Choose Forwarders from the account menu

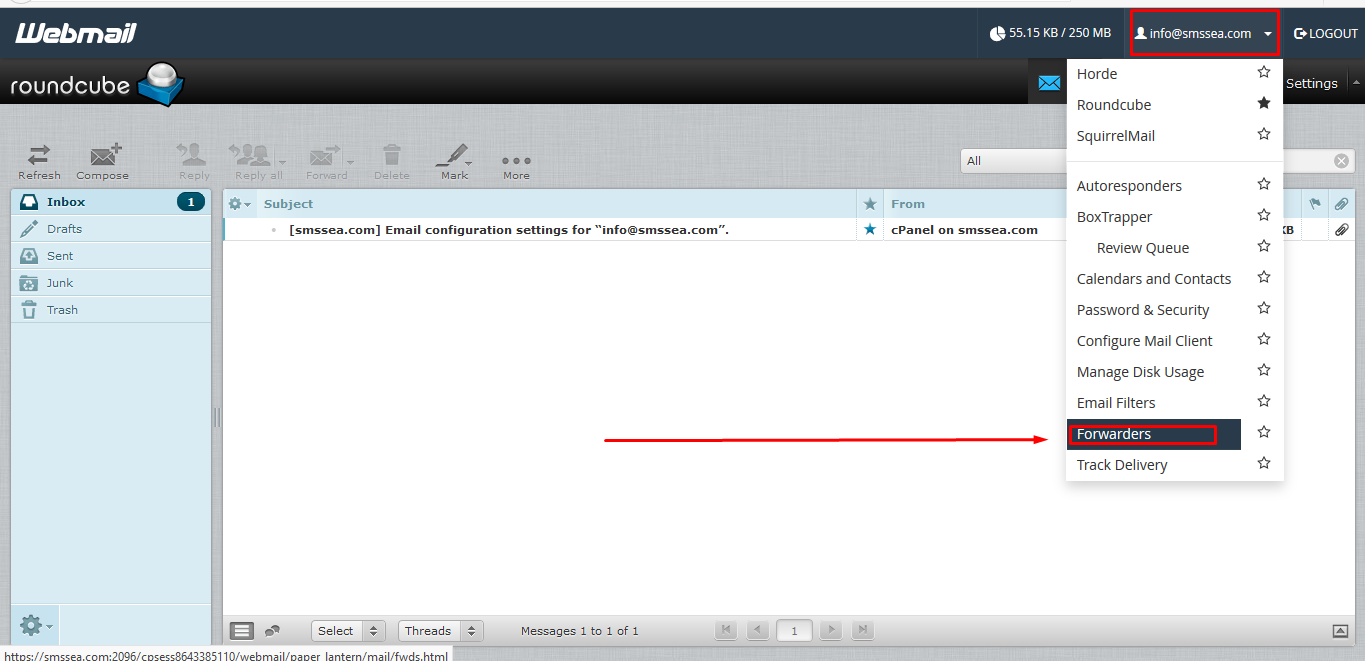tap(1114, 434)
